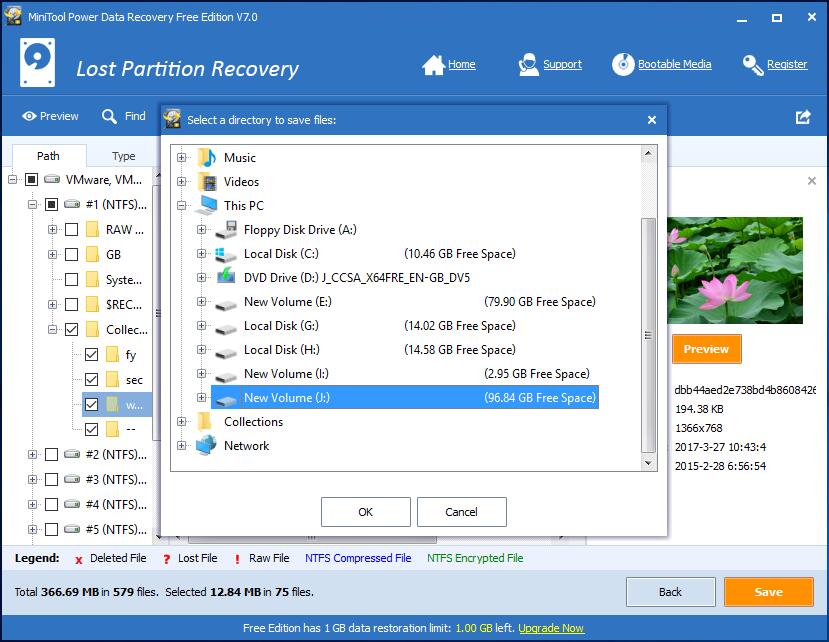Uncheck the sec folder checkbox

92,380
